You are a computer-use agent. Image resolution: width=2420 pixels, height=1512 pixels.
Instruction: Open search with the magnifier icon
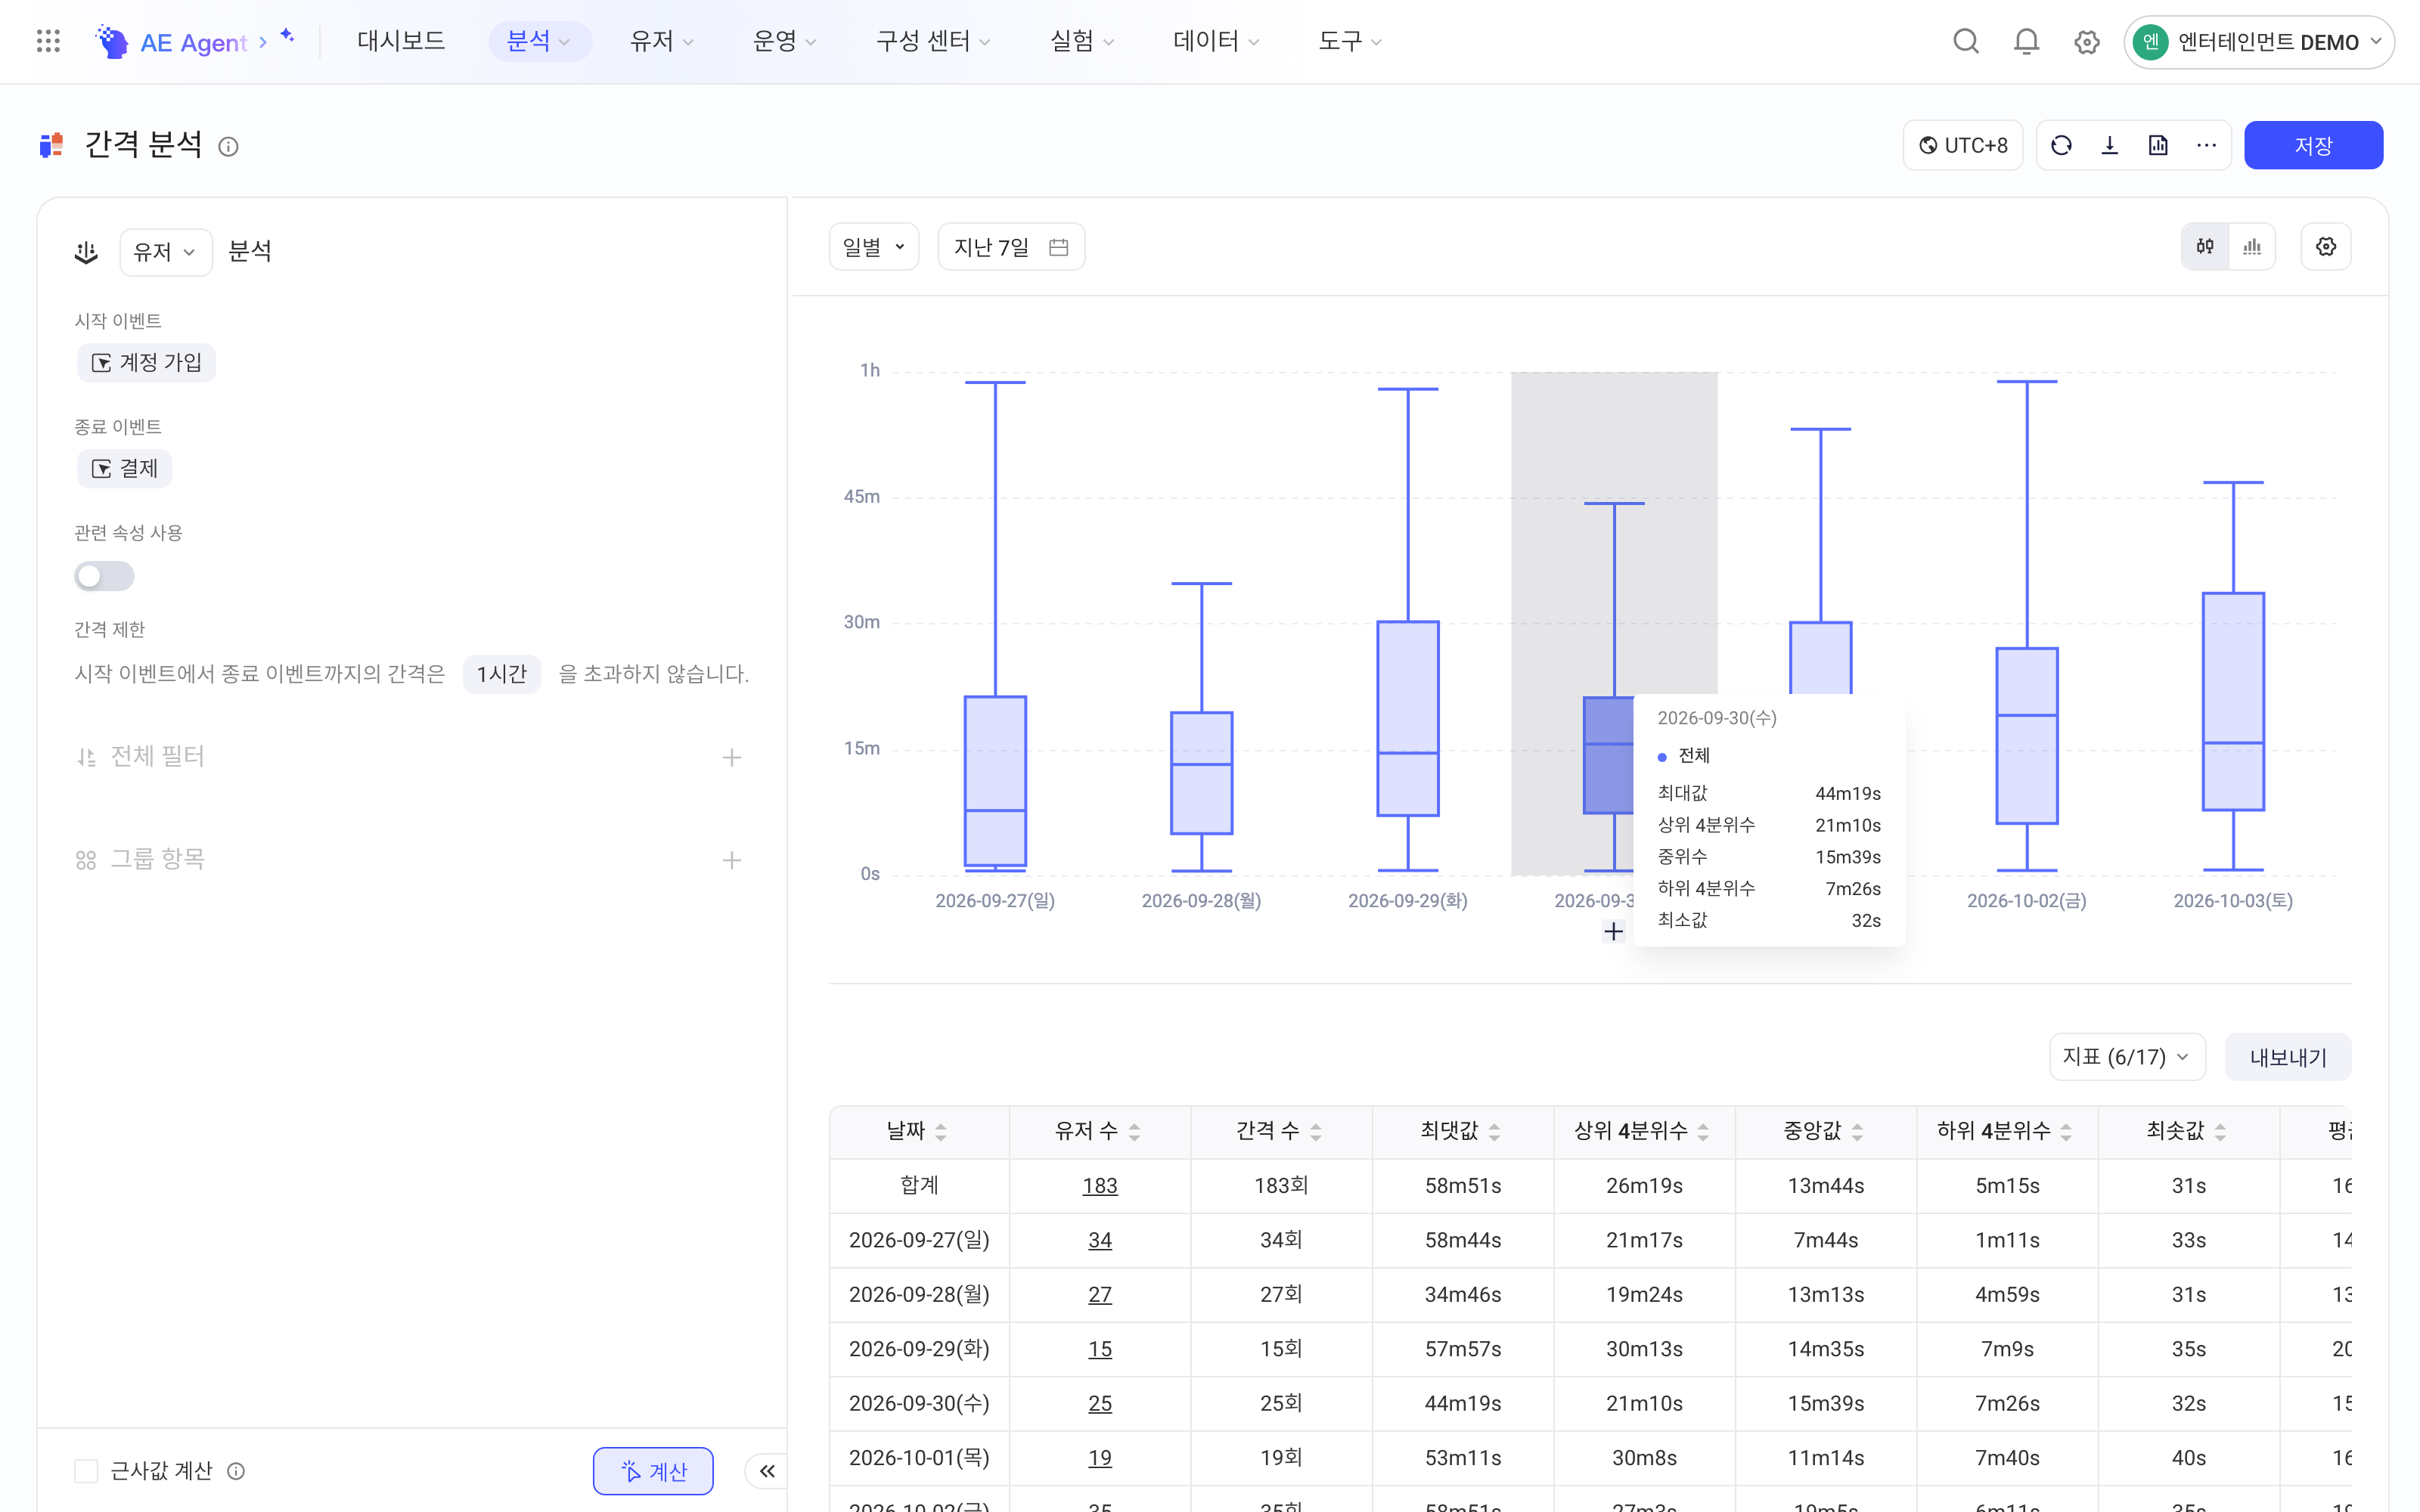[1966, 41]
